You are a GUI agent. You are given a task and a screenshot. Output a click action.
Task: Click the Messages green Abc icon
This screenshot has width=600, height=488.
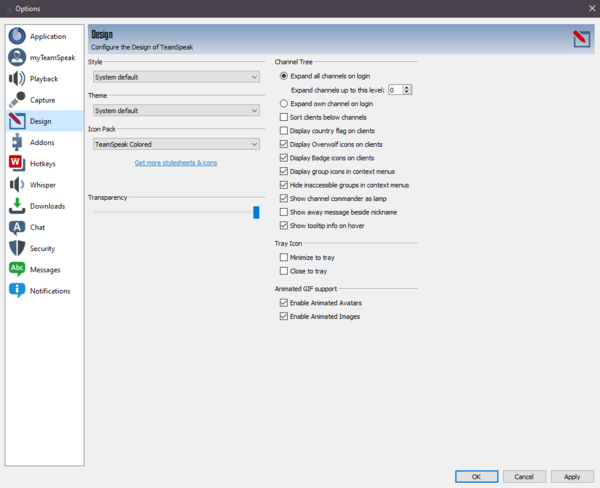17,269
